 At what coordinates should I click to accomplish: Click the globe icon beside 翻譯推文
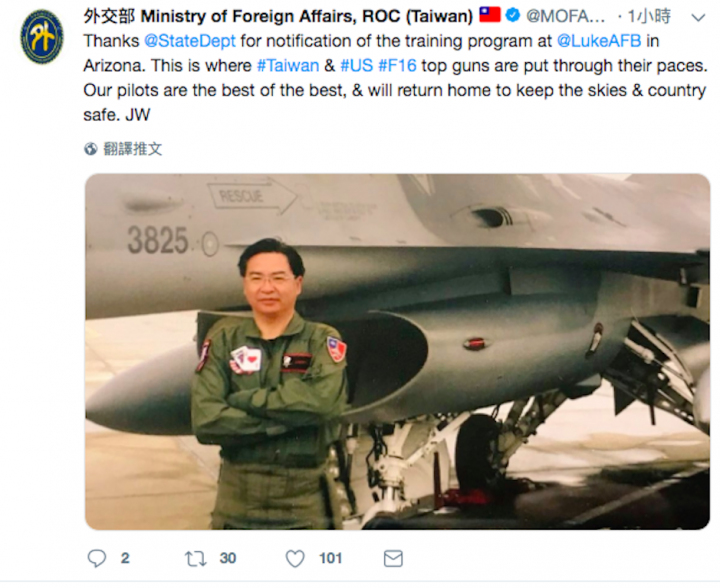click(x=91, y=149)
